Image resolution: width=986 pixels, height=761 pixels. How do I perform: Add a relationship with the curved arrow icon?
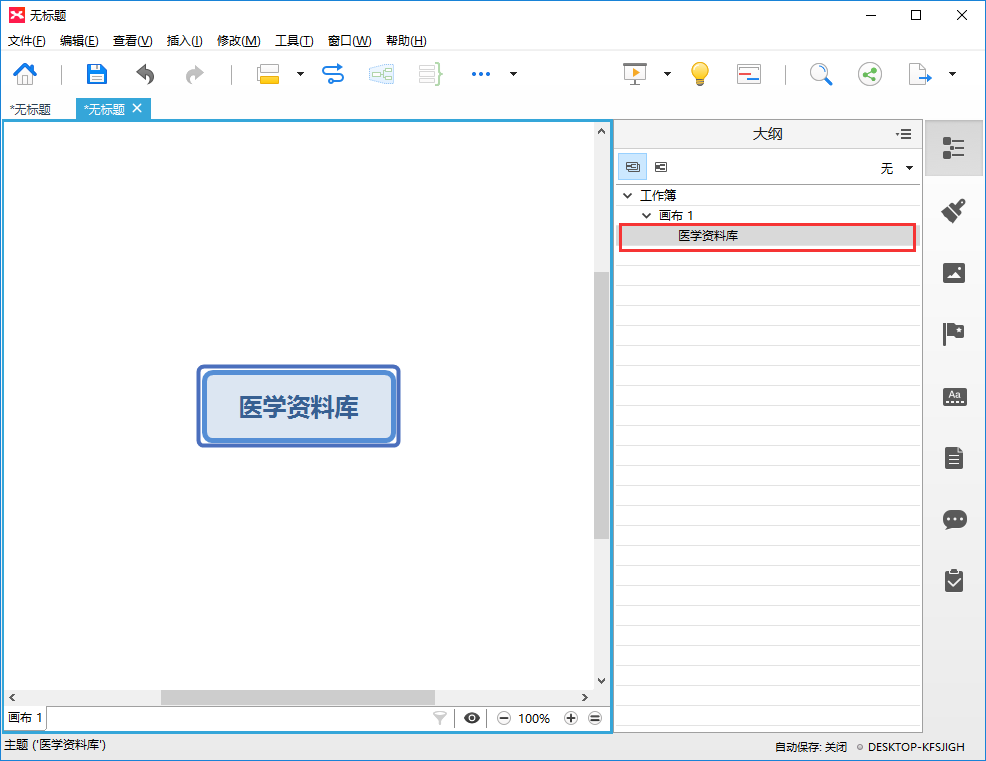(333, 74)
